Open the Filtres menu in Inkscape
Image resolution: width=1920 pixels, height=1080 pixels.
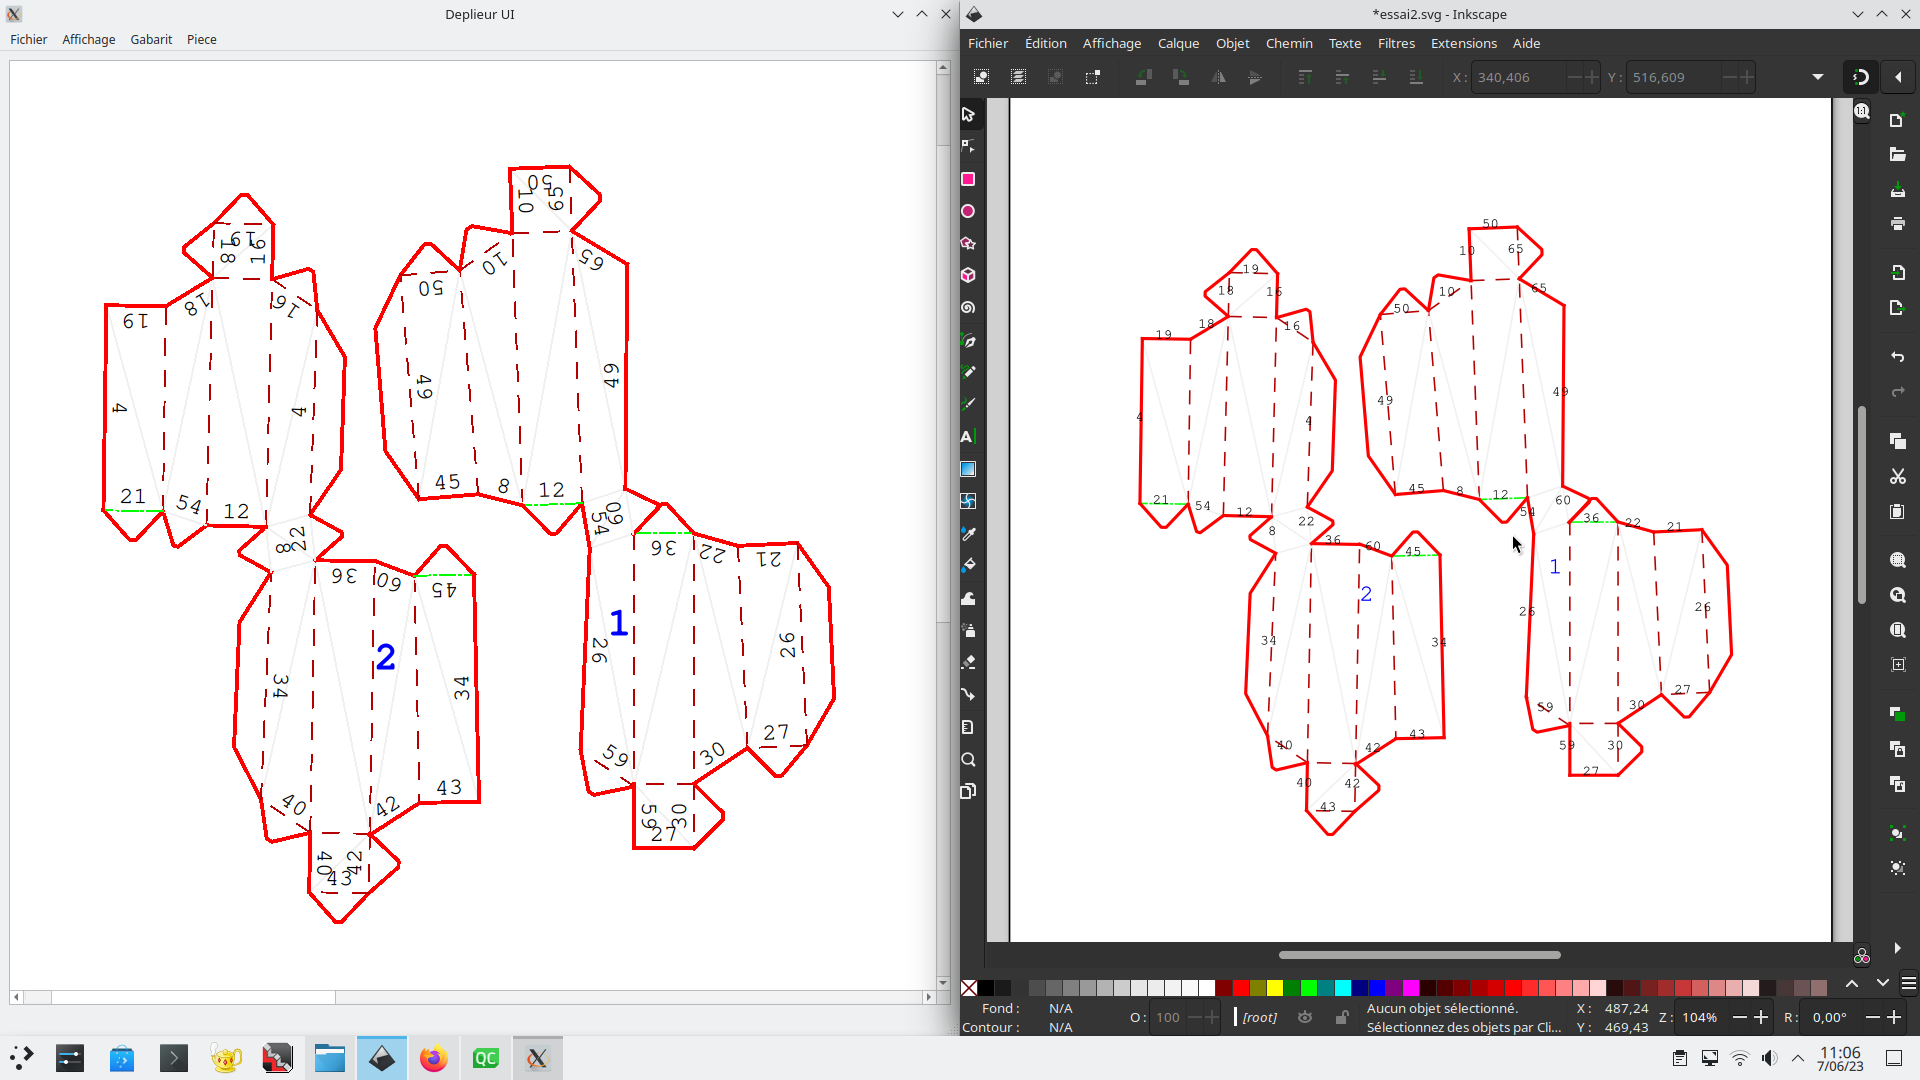click(1396, 43)
